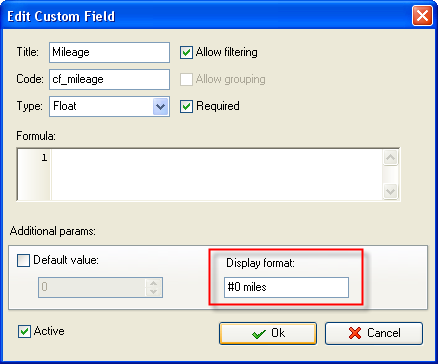Image resolution: width=438 pixels, height=364 pixels.
Task: Click the disabled Allow grouping checkbox
Action: [x=186, y=79]
